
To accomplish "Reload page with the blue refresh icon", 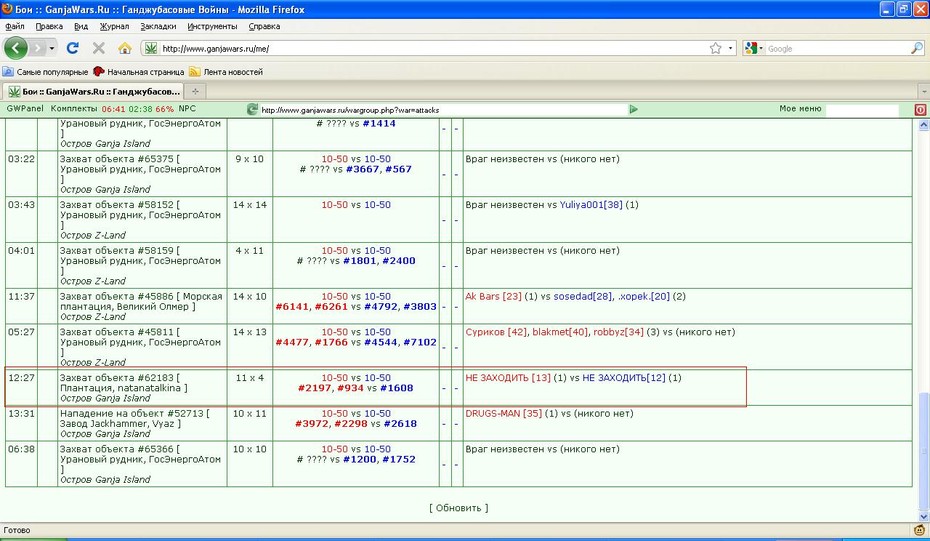I will 72,48.
